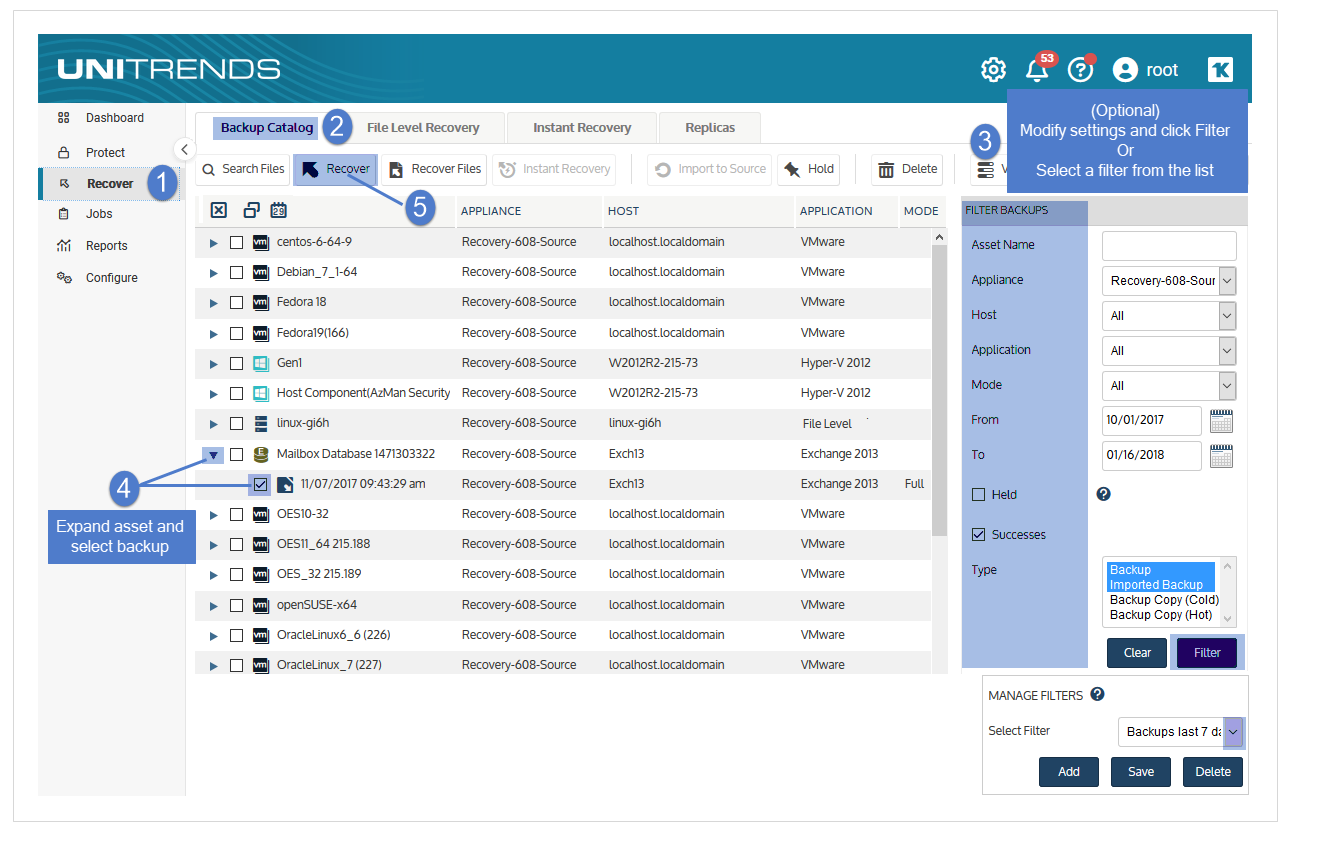Click the Clear button
1318x854 pixels.
pos(1137,653)
